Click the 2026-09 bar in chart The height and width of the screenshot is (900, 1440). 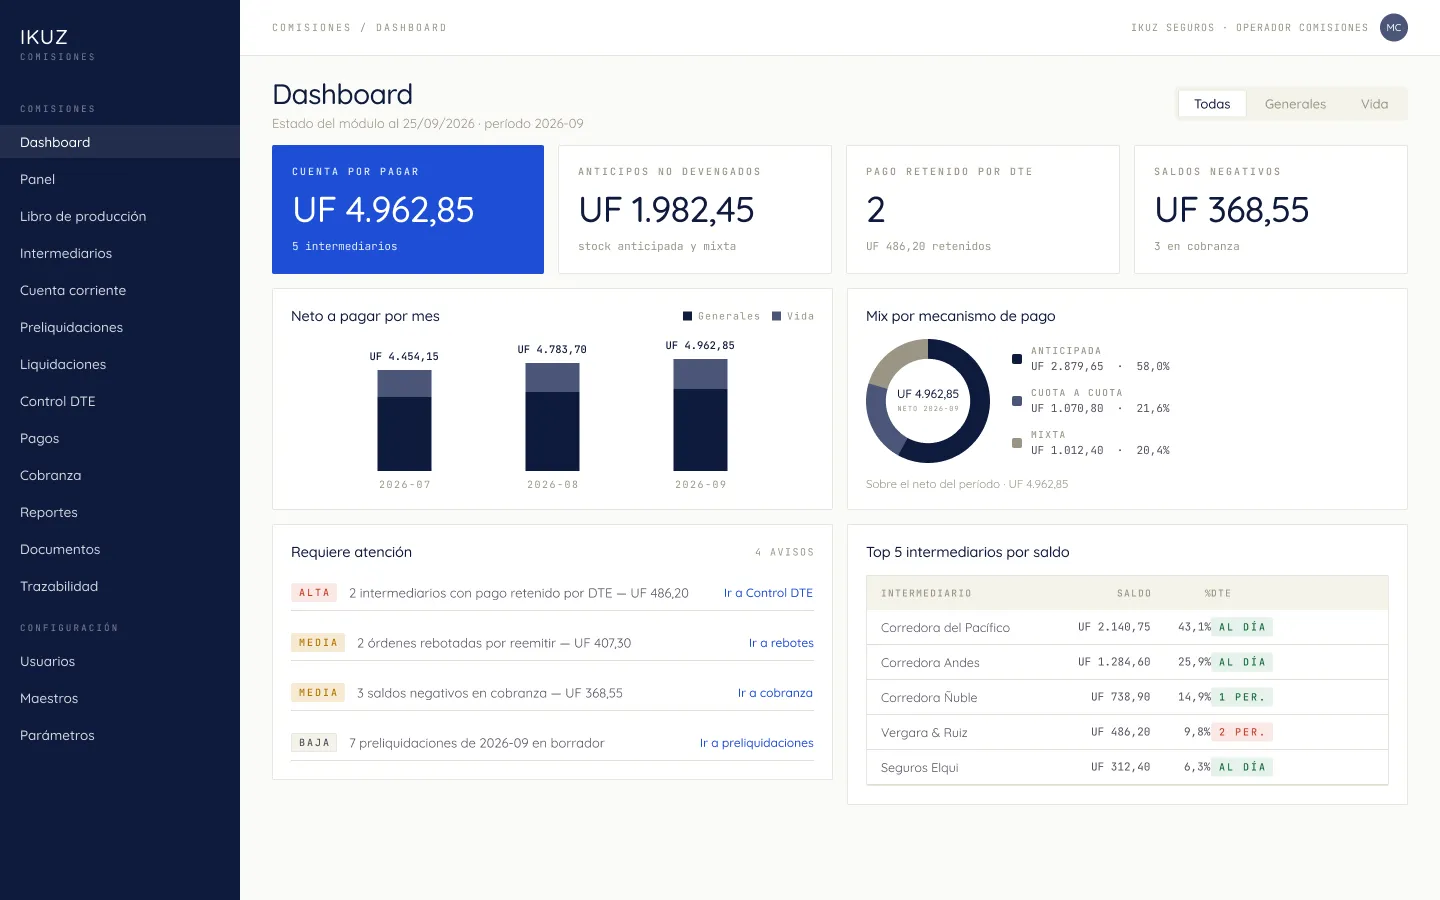pos(700,415)
